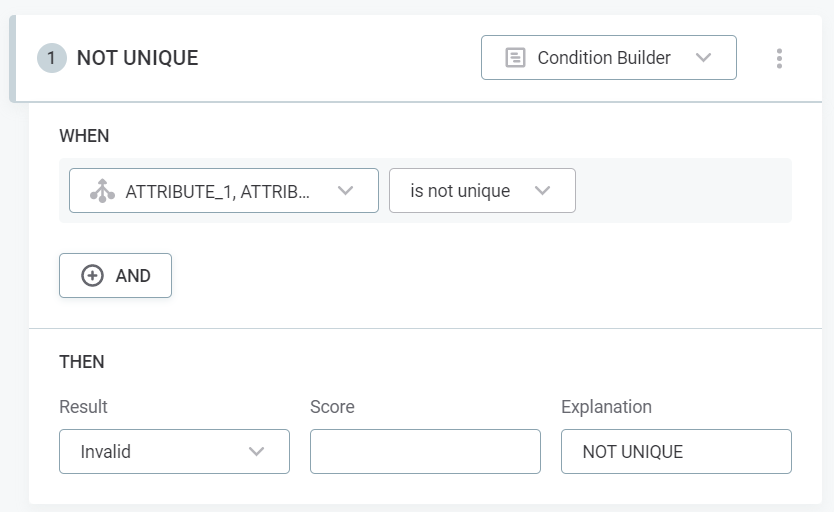Viewport: 834px width, 512px height.
Task: Click the chevron beside "is not unique"
Action: click(x=543, y=191)
